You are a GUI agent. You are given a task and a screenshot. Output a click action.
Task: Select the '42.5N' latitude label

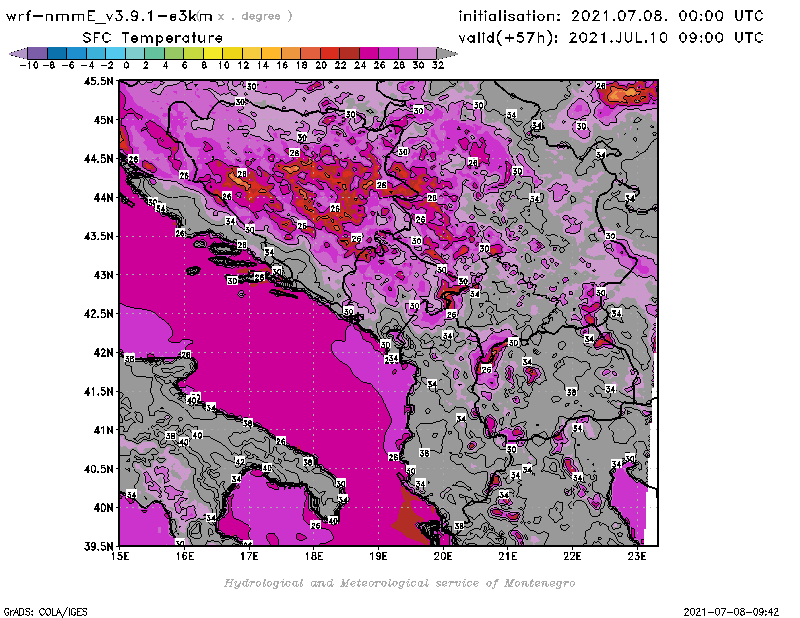pos(99,314)
